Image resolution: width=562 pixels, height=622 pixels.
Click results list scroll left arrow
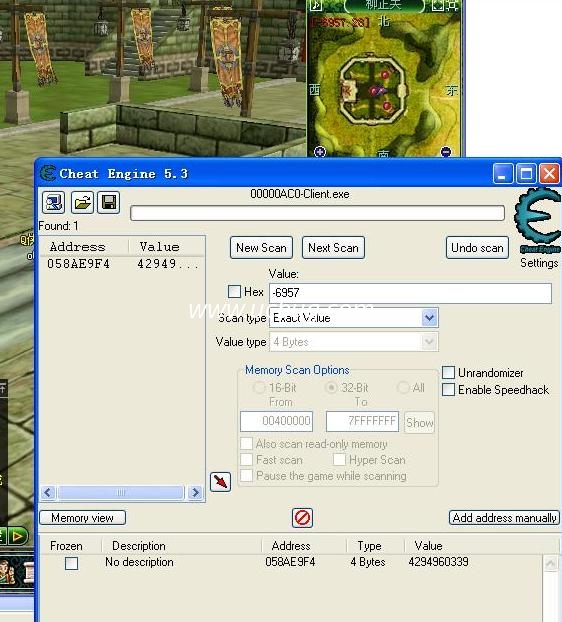48,493
